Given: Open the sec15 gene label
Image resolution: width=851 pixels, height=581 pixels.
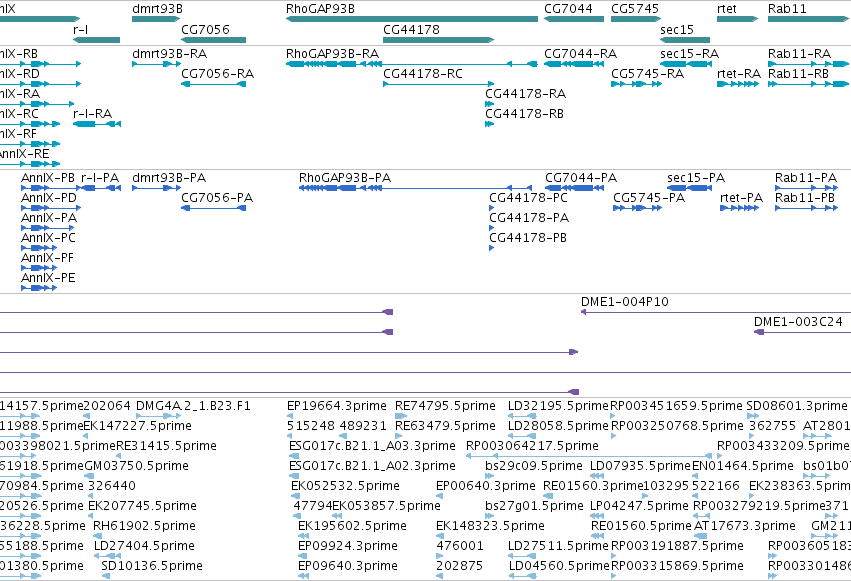Looking at the screenshot, I should 677,29.
